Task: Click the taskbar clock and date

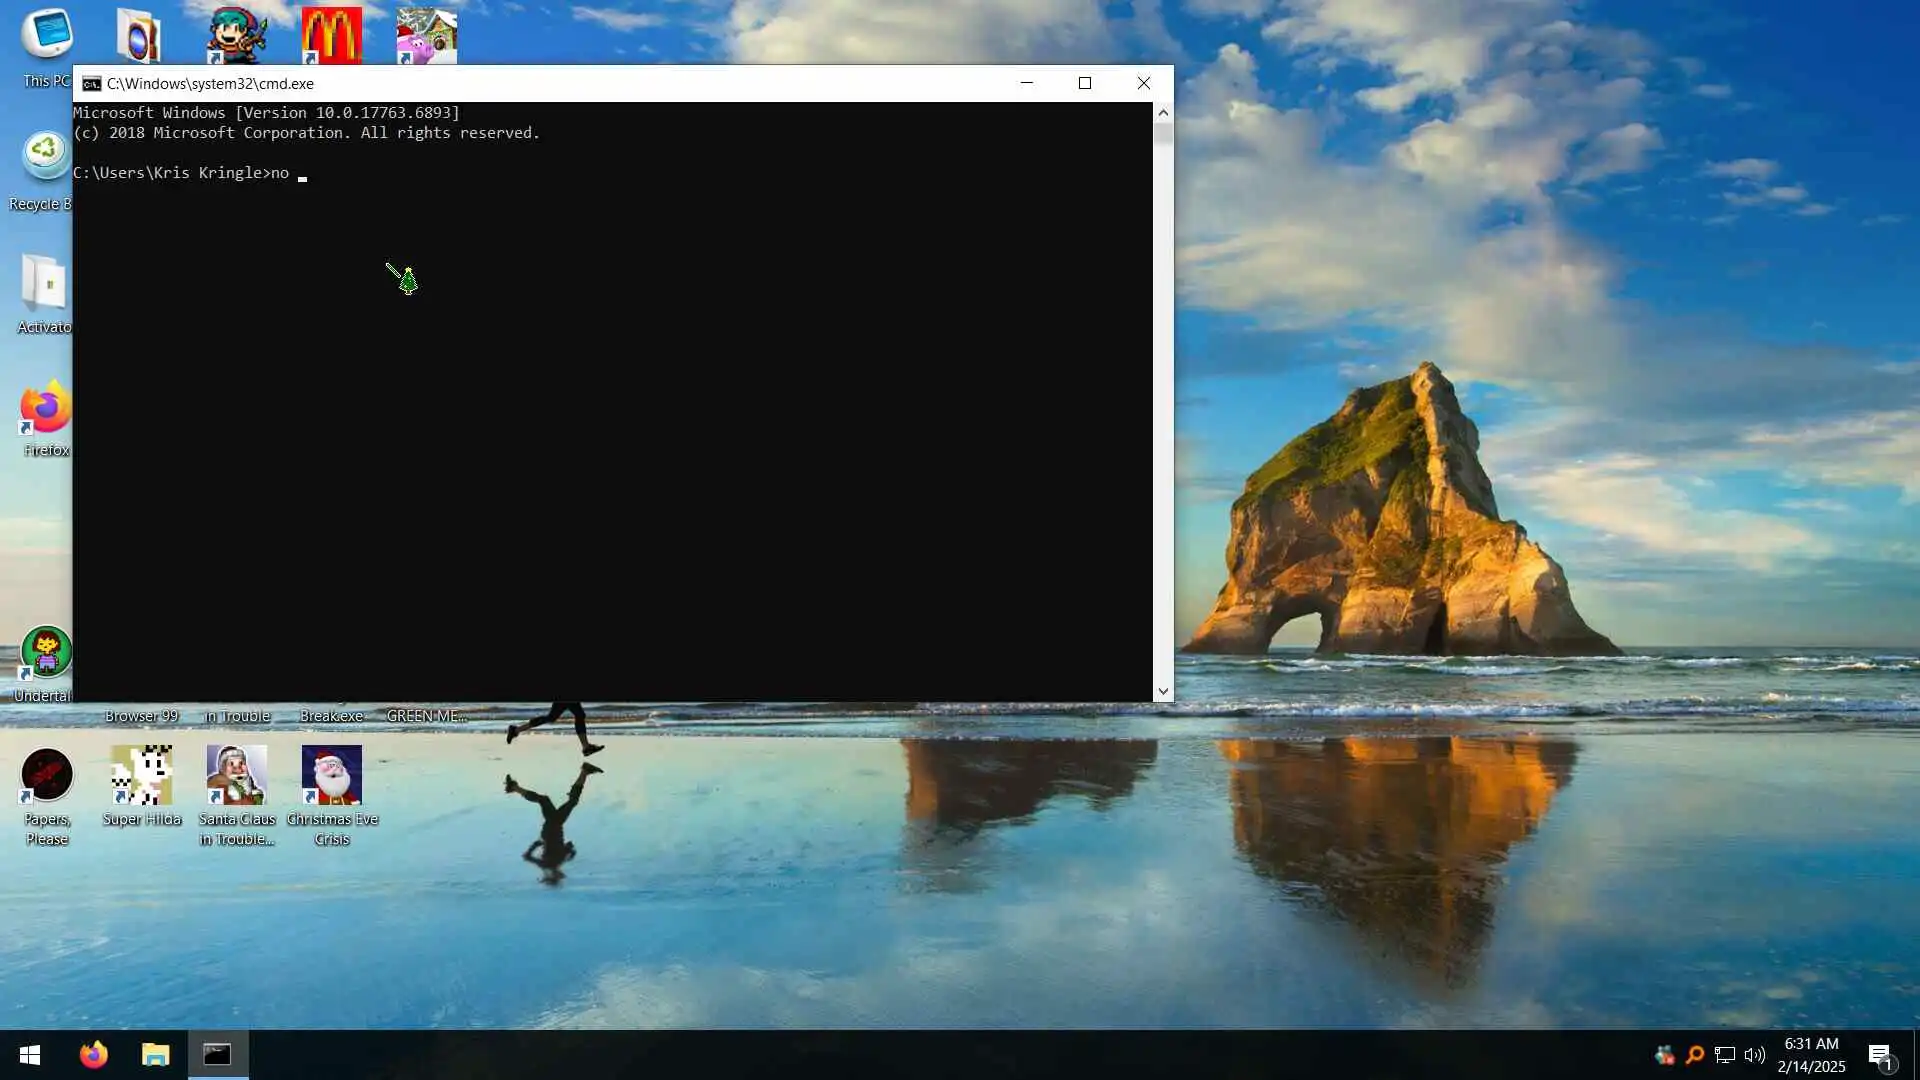Action: click(x=1811, y=1055)
